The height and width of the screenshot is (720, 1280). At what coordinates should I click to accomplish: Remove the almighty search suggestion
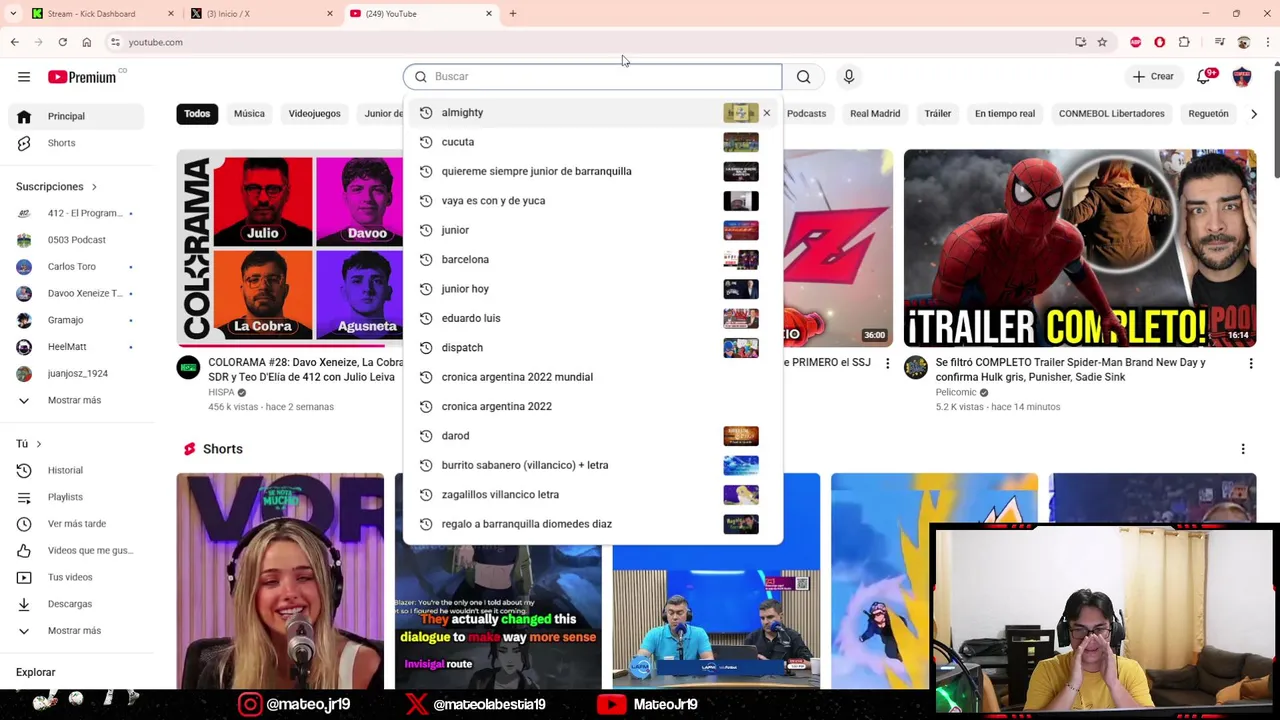[x=767, y=113]
